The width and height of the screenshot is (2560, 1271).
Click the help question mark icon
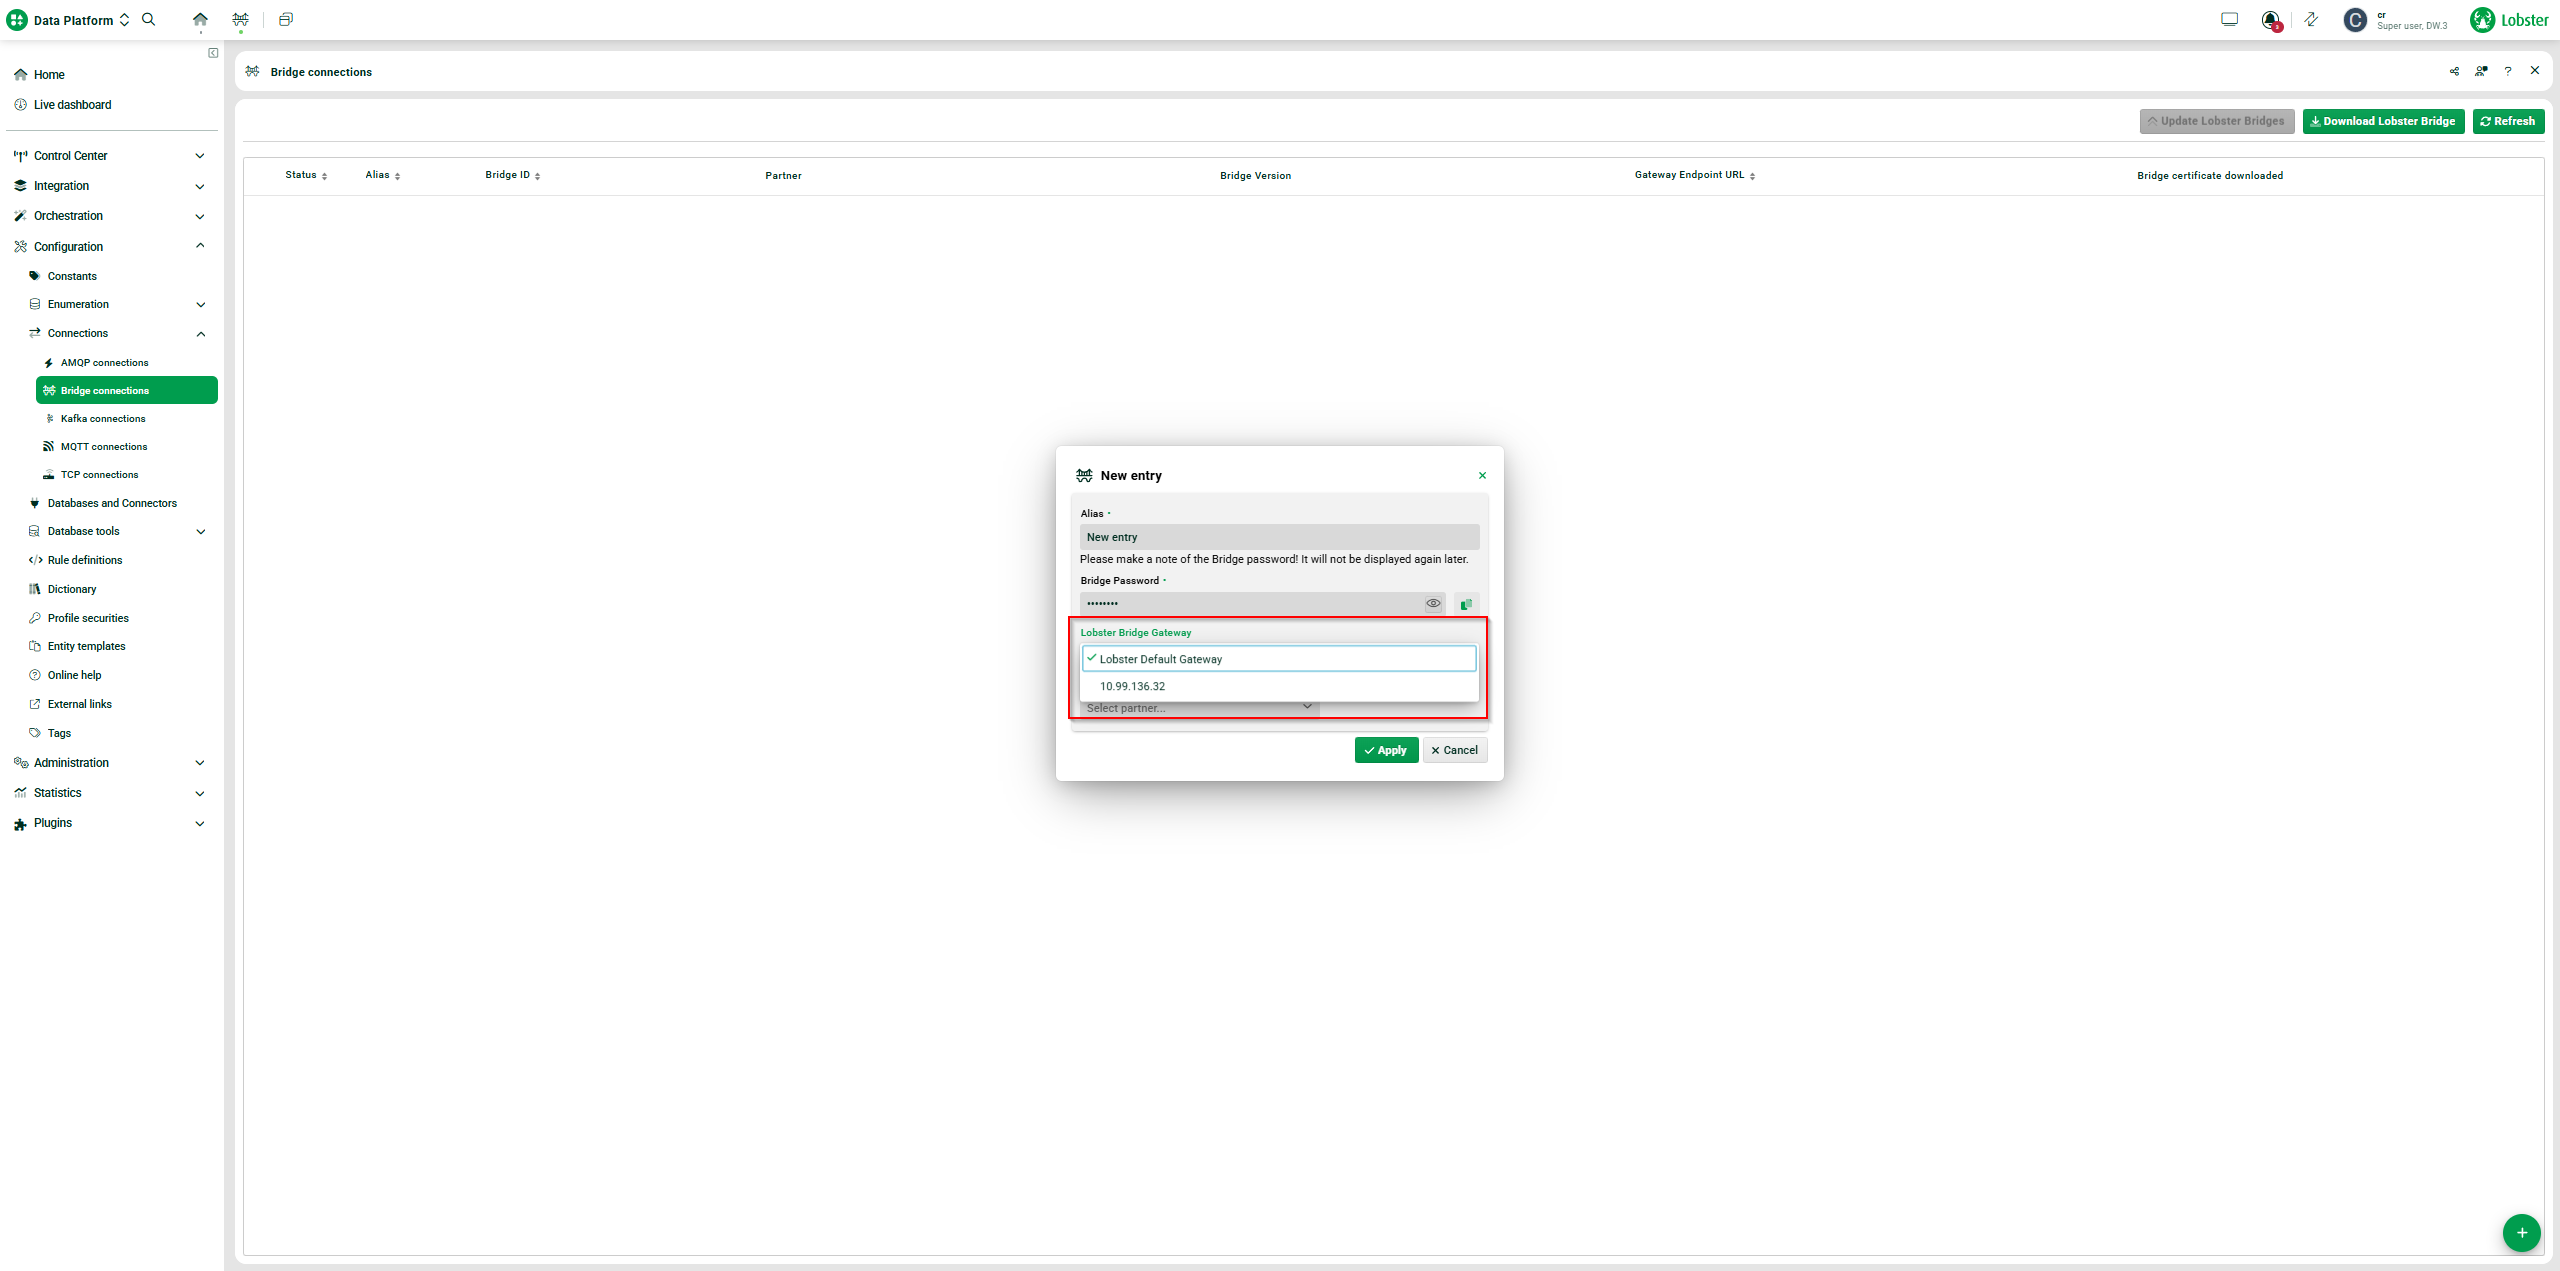pos(2507,71)
